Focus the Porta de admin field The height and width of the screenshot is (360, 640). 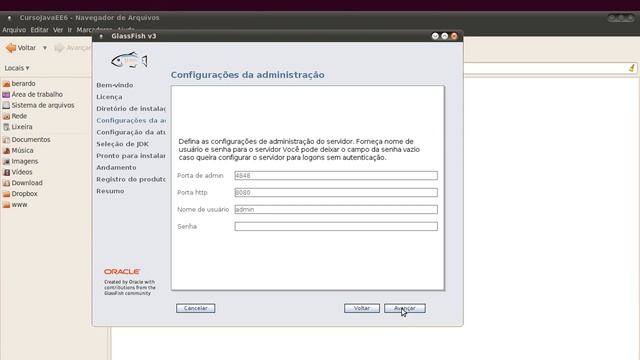[x=336, y=176]
